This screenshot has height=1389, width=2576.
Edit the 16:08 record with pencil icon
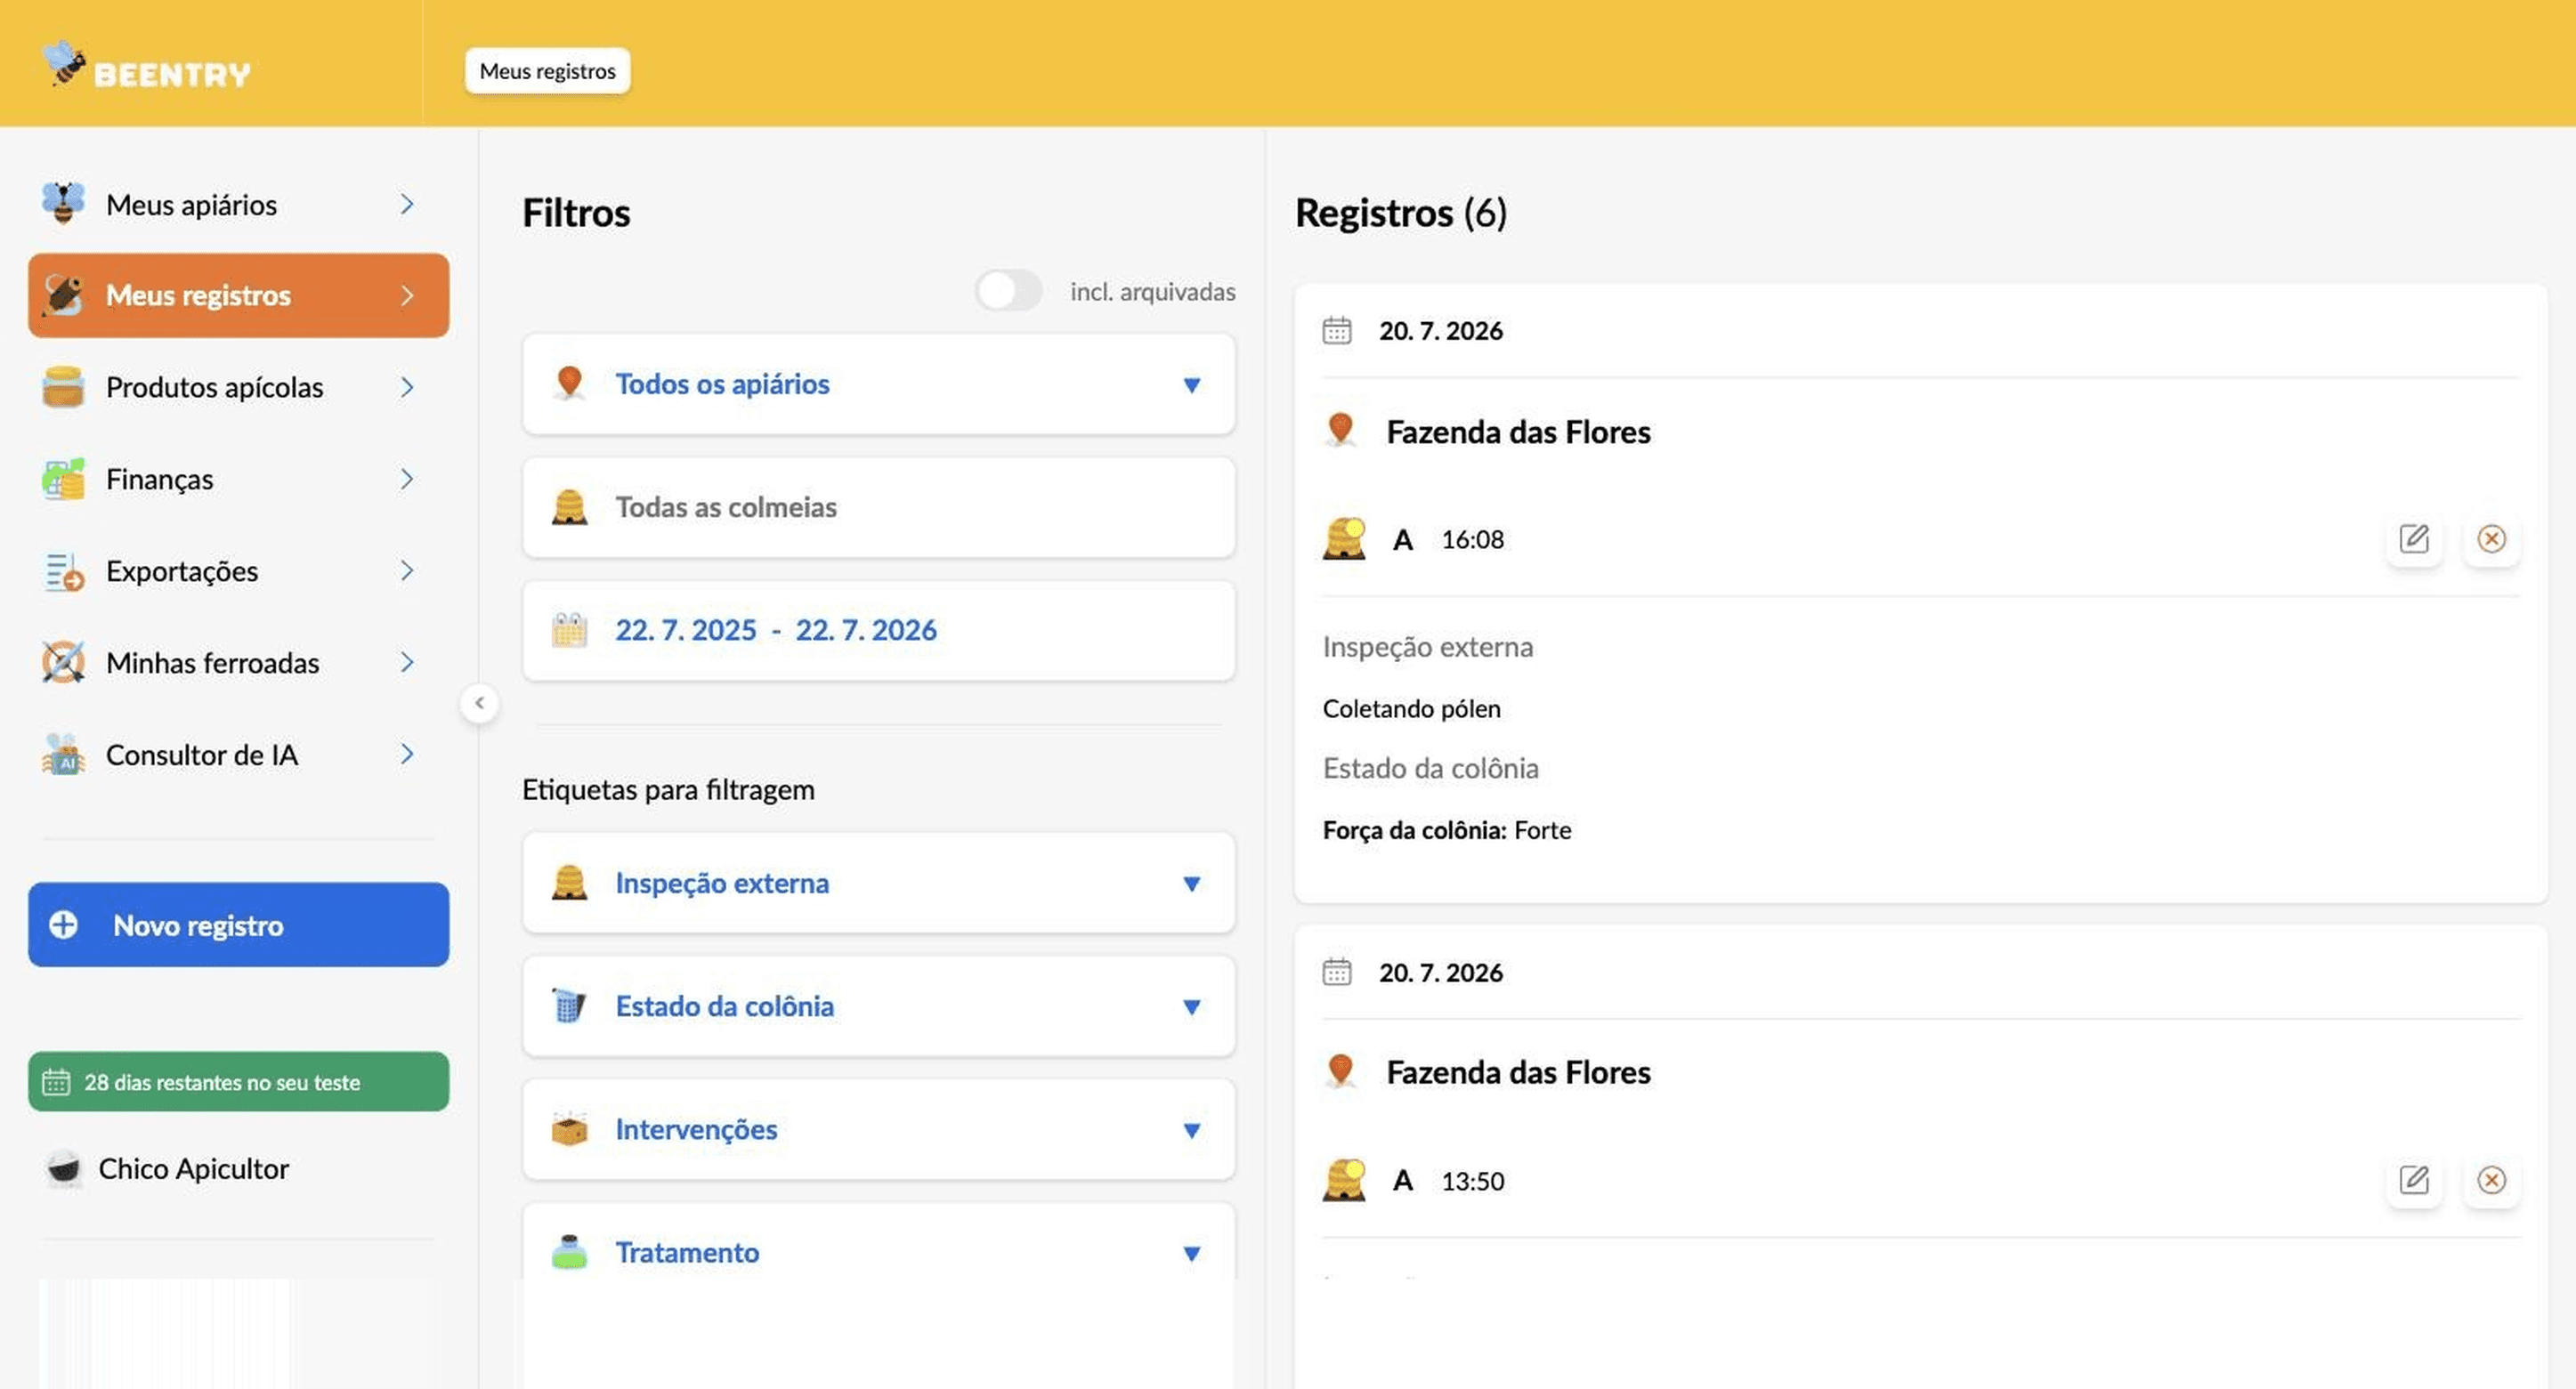point(2413,539)
